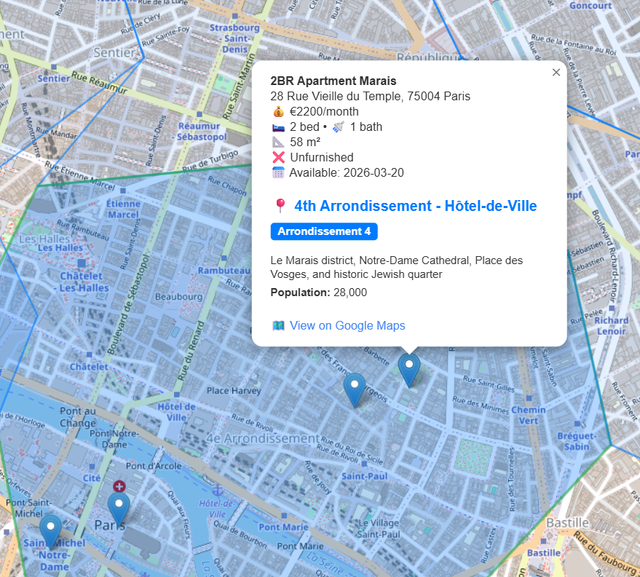Click the Le Village Saint-Paul label

pos(378,528)
